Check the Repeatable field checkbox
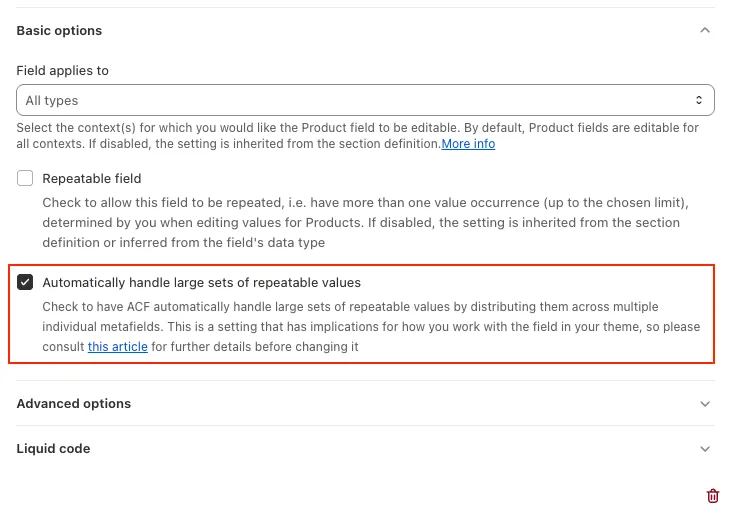Image resolution: width=732 pixels, height=516 pixels. (25, 178)
